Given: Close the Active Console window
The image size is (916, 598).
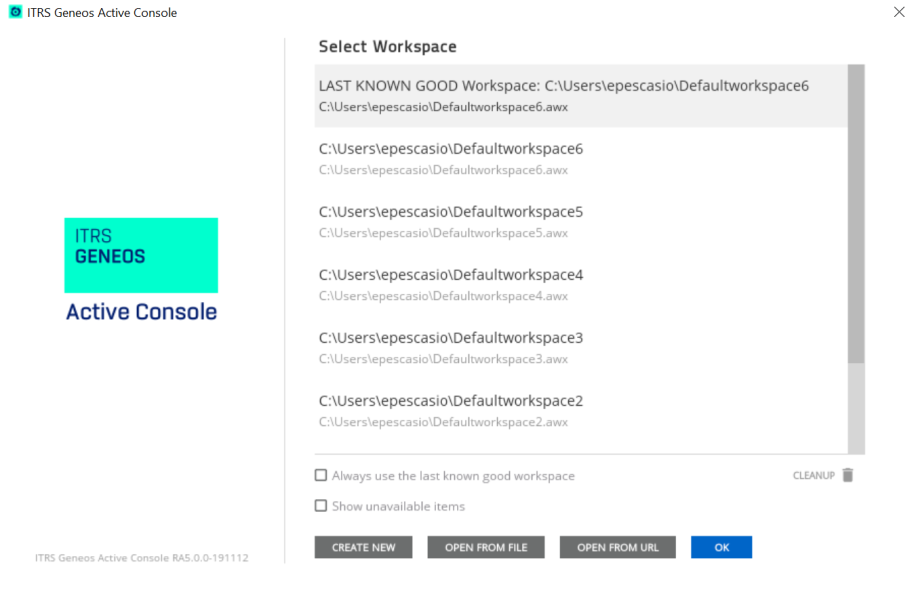Looking at the screenshot, I should pos(897,12).
